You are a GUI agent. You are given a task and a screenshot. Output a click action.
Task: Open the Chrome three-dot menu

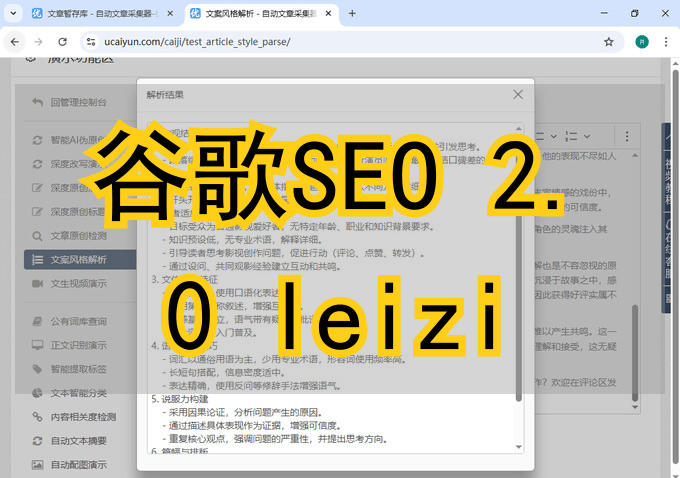pyautogui.click(x=666, y=42)
